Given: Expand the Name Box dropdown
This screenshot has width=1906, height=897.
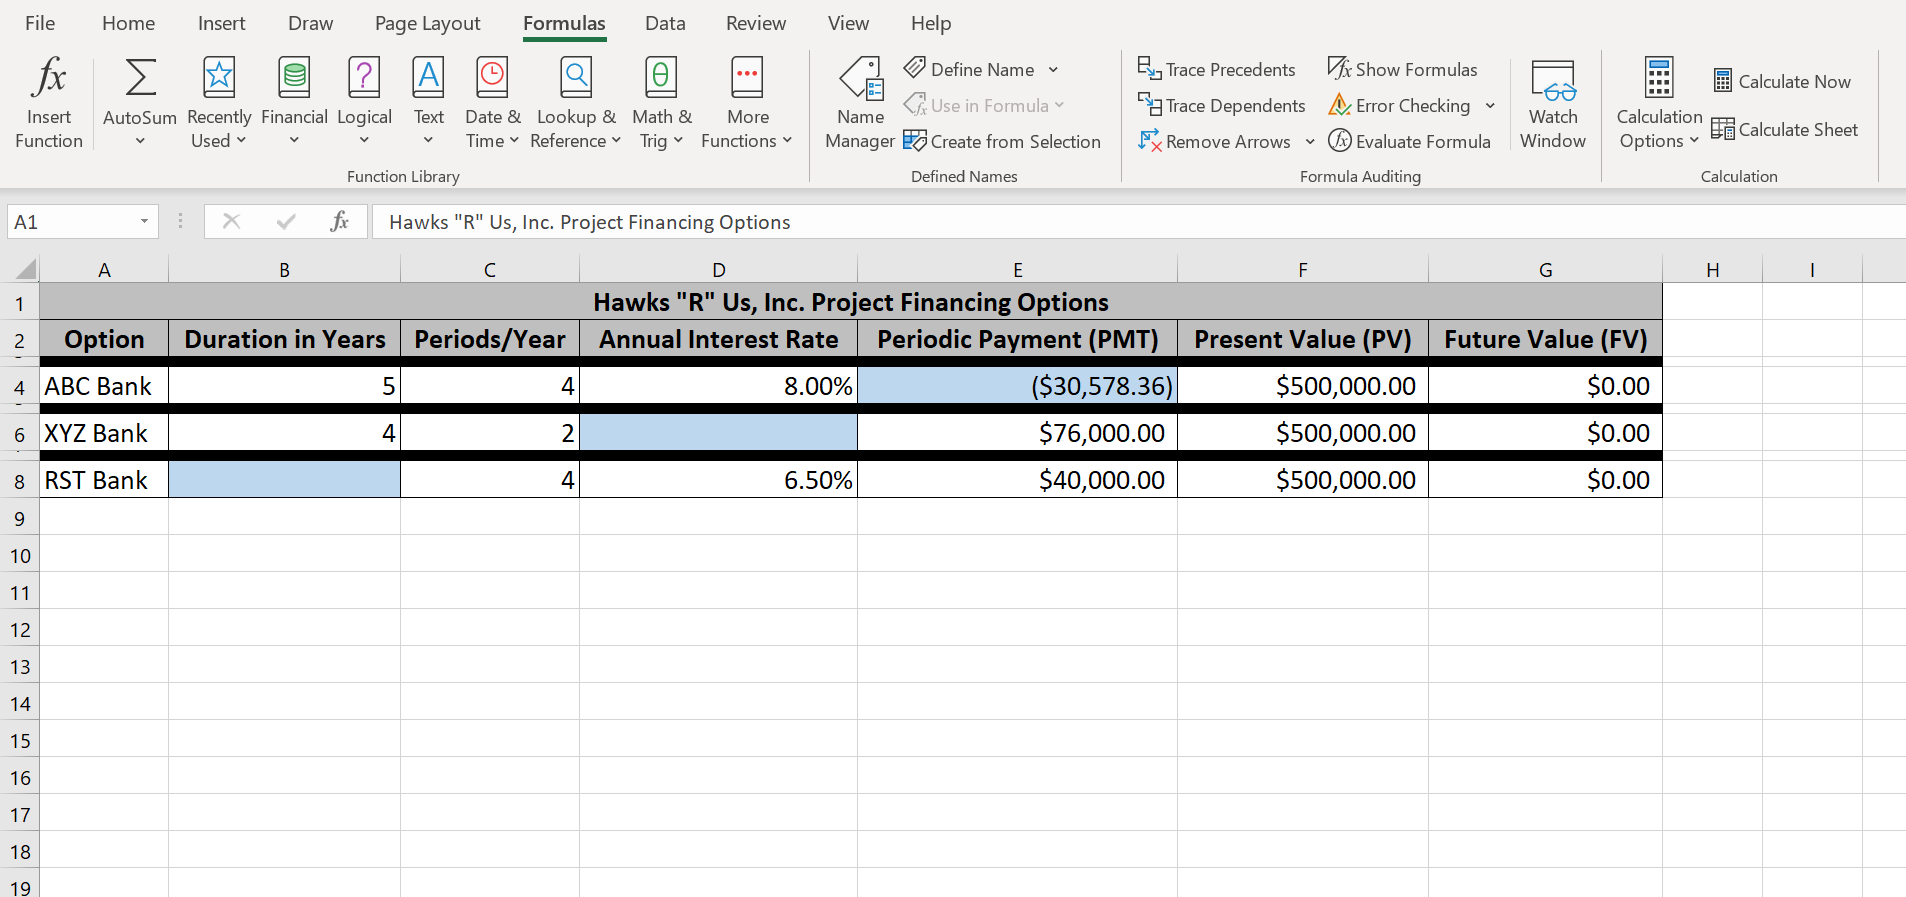Looking at the screenshot, I should click(x=144, y=221).
